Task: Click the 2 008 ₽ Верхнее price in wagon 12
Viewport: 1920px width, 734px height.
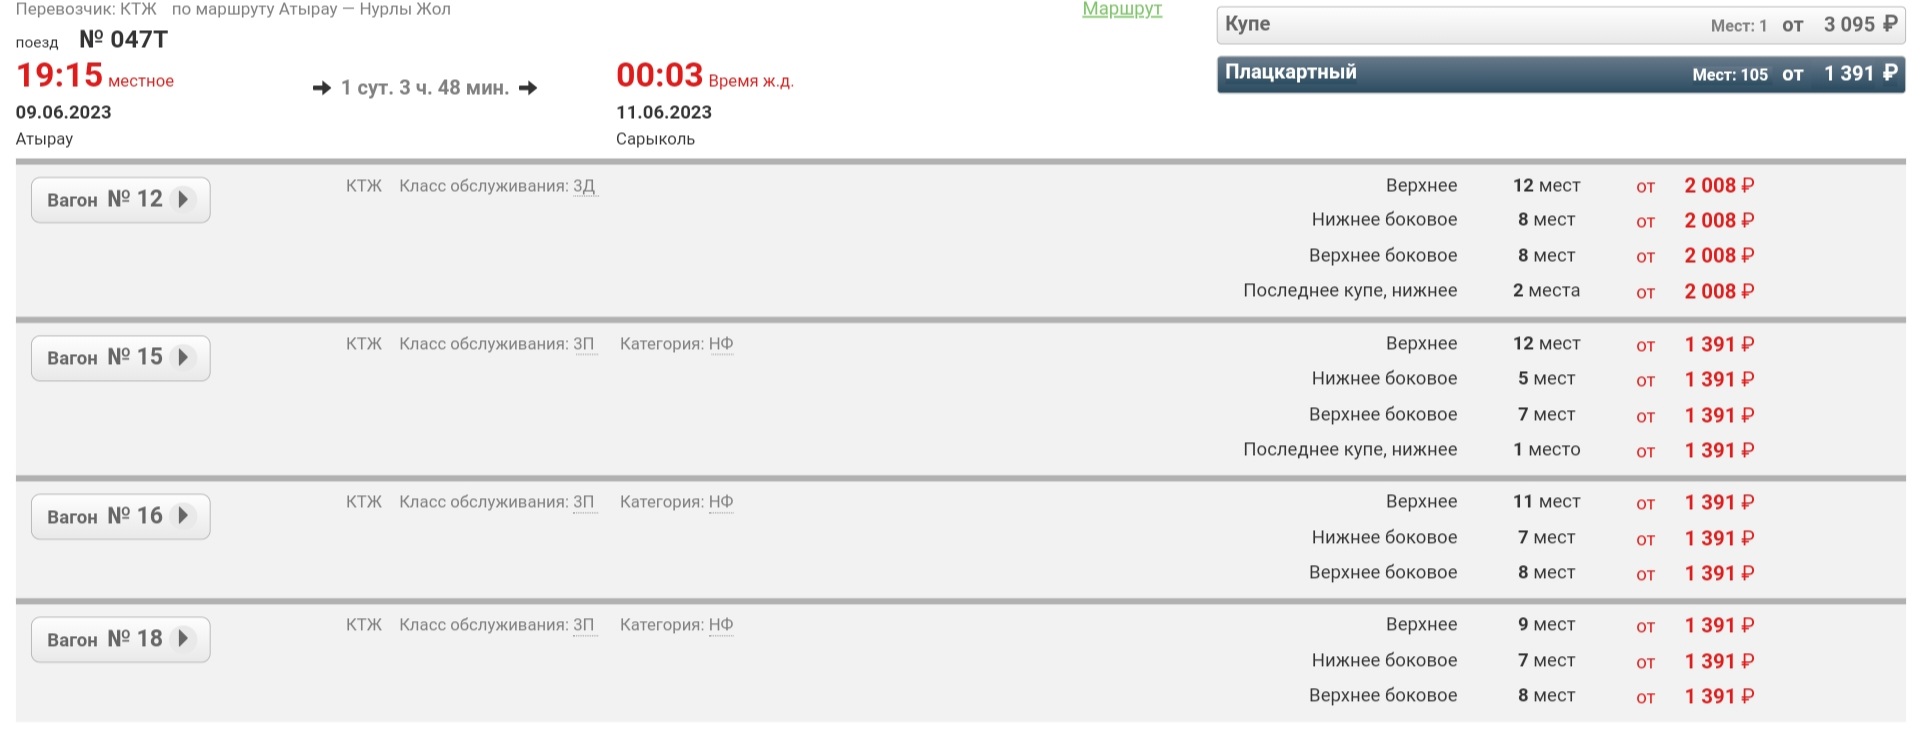Action: [1718, 186]
